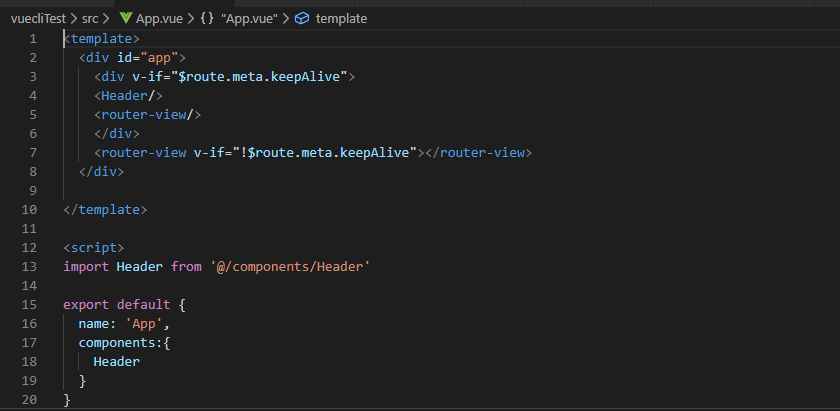
Task: Click the closing </div> on line 8
Action: click(101, 171)
